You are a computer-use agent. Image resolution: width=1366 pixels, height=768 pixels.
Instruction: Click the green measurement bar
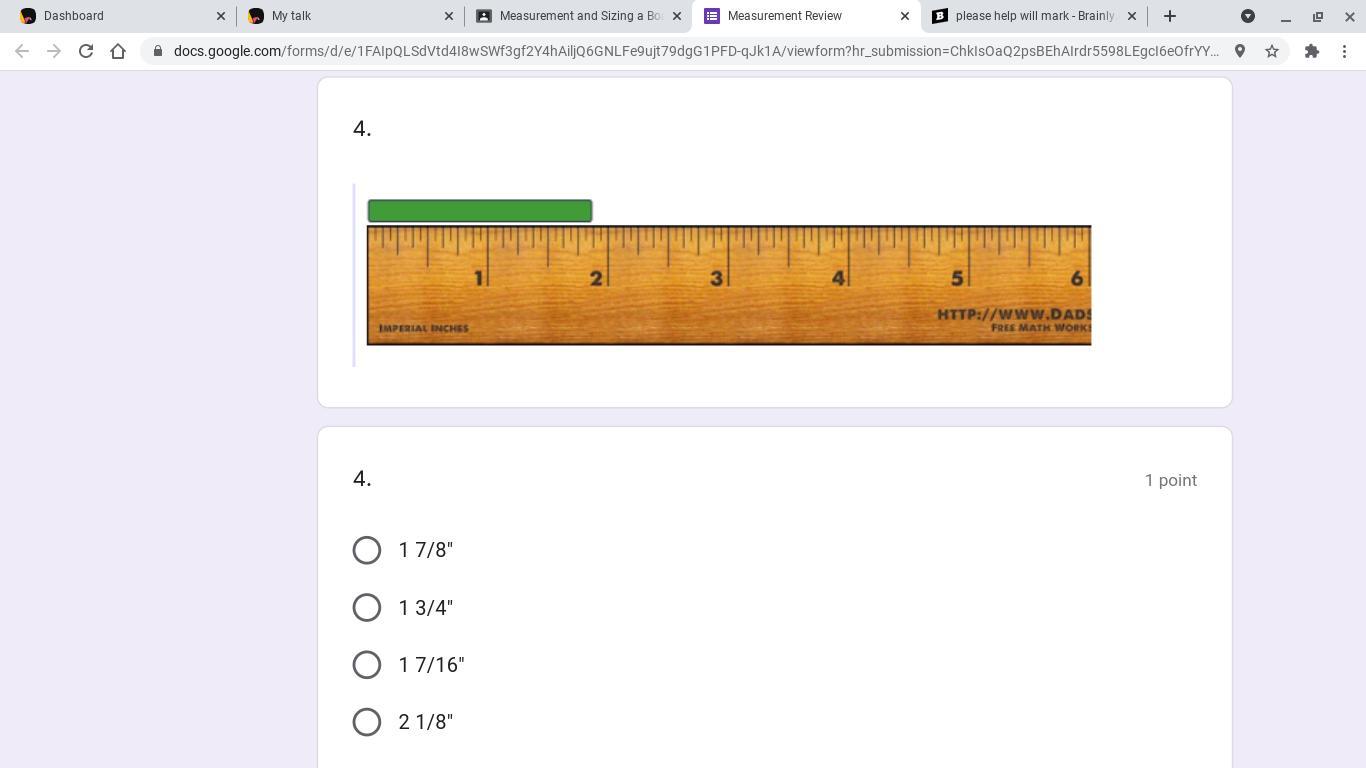click(480, 210)
